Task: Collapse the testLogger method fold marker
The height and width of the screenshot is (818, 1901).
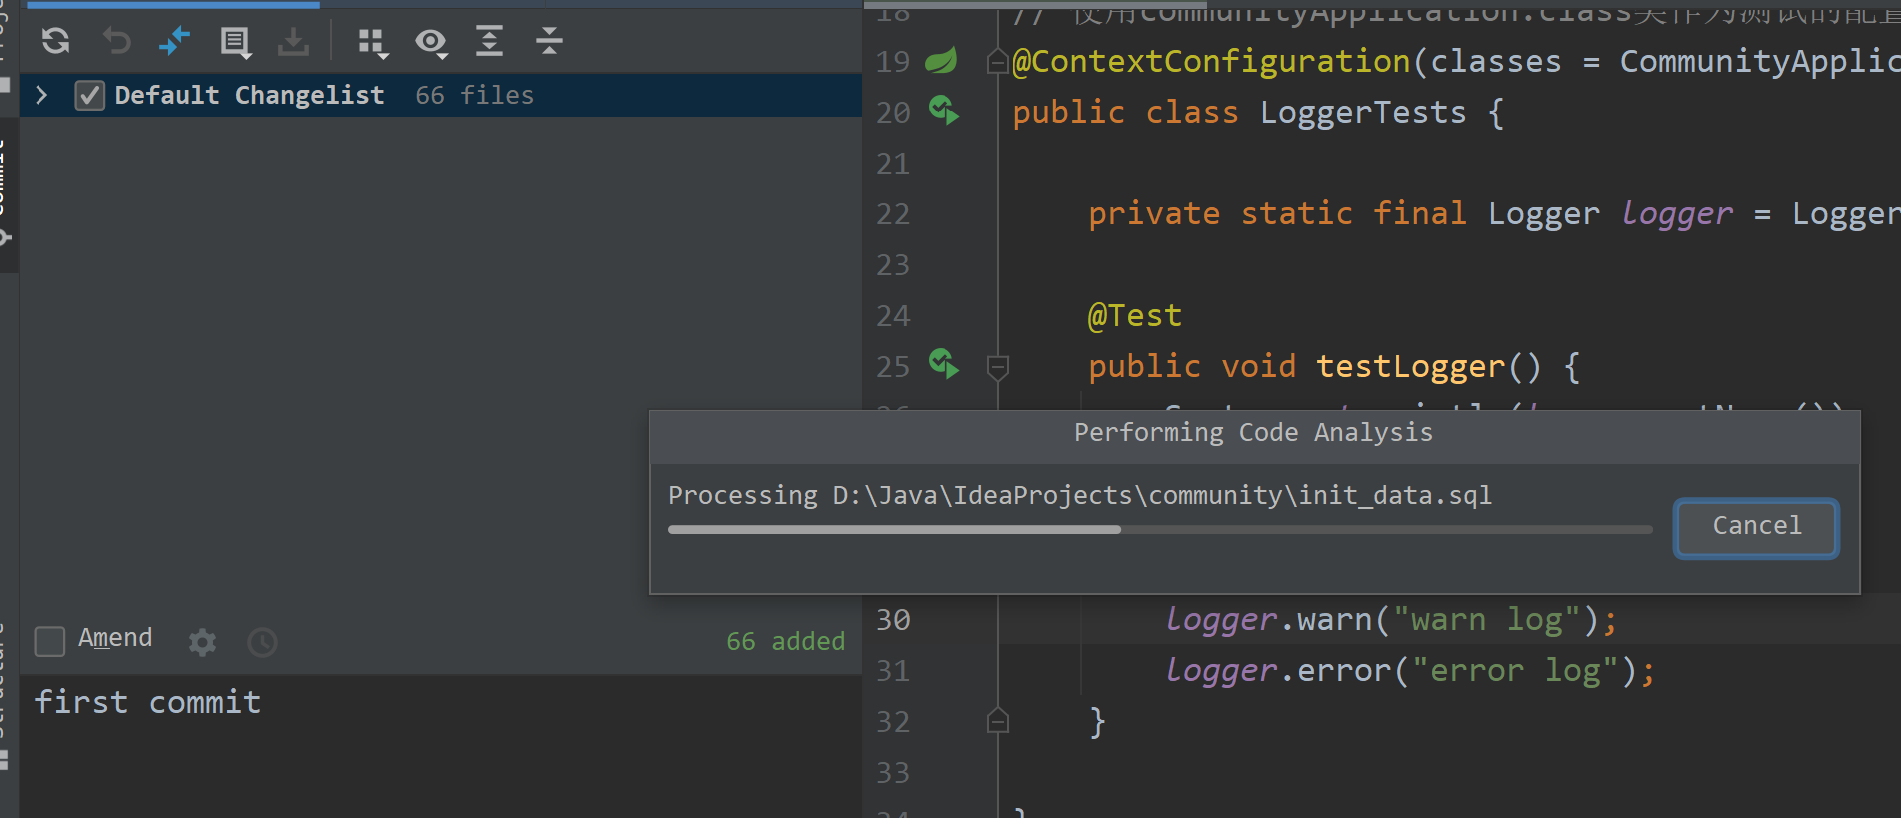Action: [x=997, y=368]
